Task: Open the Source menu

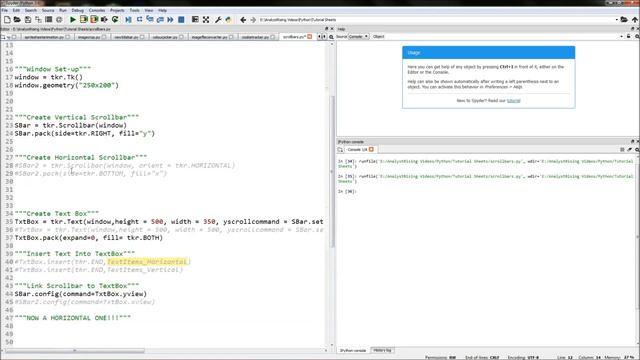Action: (48, 10)
